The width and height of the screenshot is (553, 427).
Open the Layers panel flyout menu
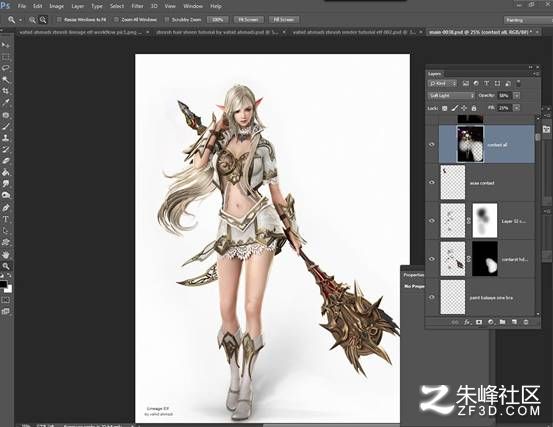point(536,74)
